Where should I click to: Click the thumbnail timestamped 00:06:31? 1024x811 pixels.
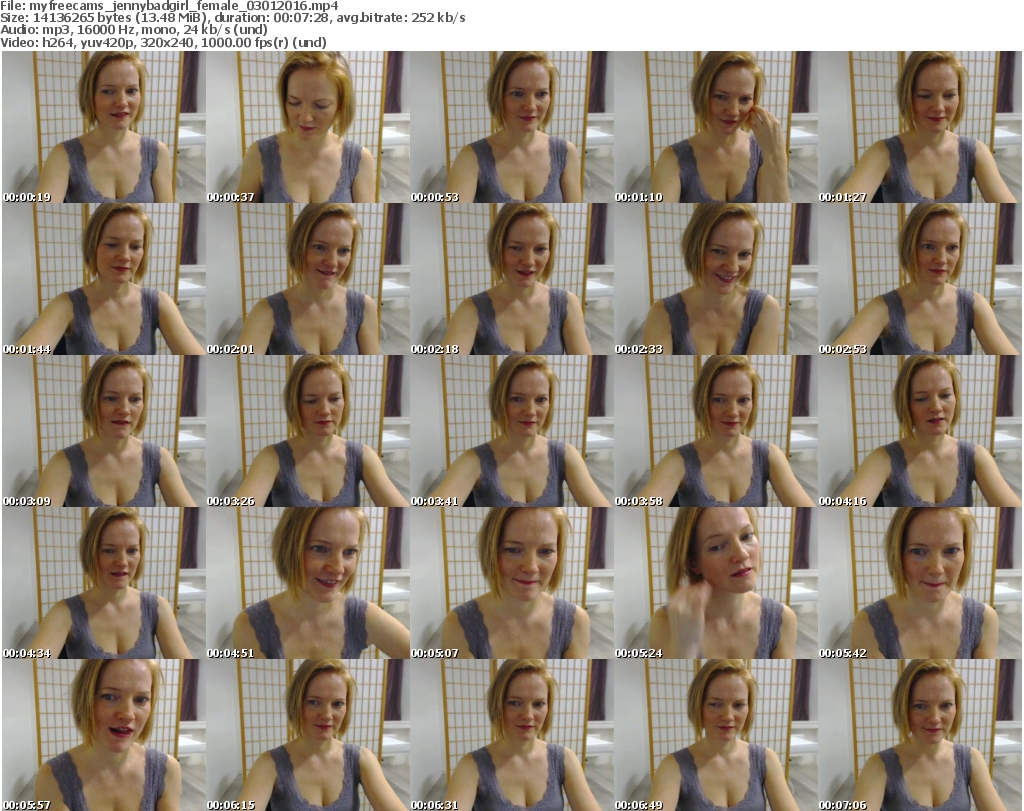511,735
